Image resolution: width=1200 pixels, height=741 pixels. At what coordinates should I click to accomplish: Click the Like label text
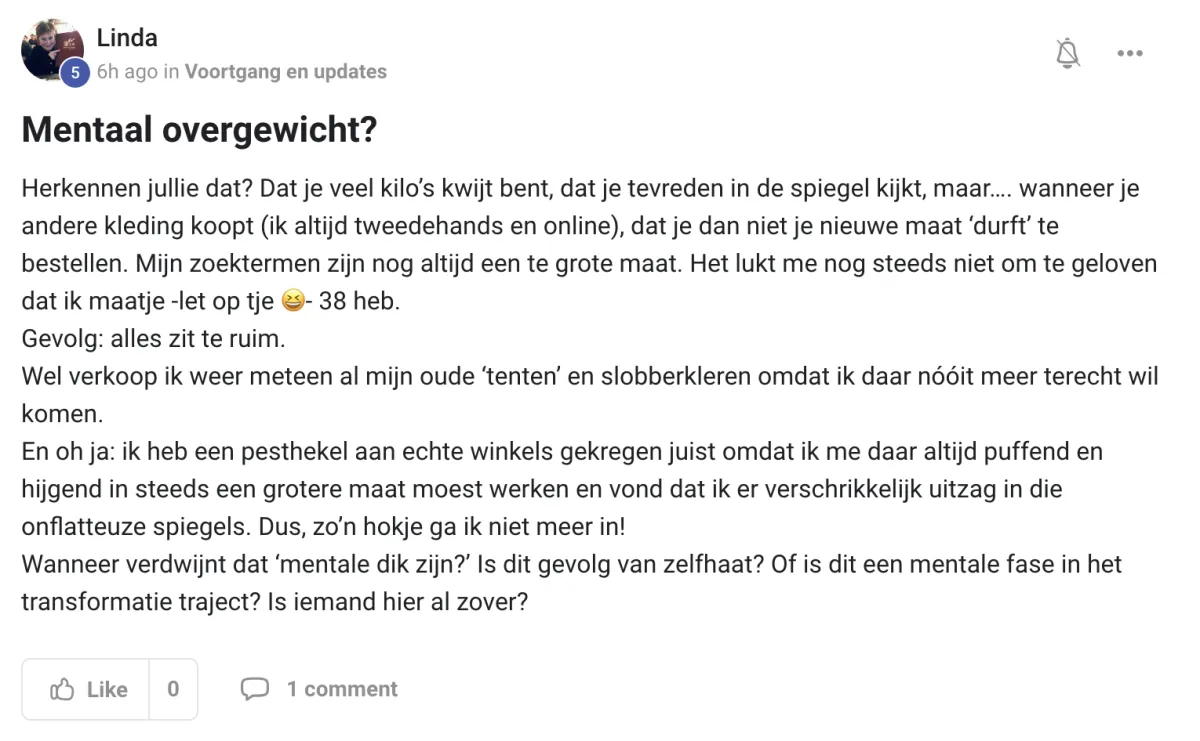pos(107,689)
